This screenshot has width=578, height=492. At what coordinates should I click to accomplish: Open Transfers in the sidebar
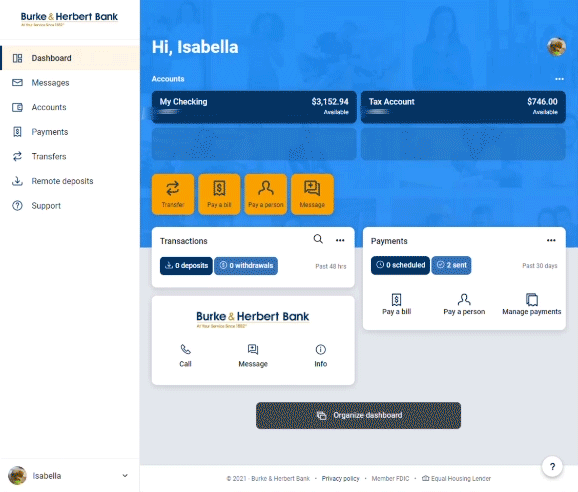point(70,157)
